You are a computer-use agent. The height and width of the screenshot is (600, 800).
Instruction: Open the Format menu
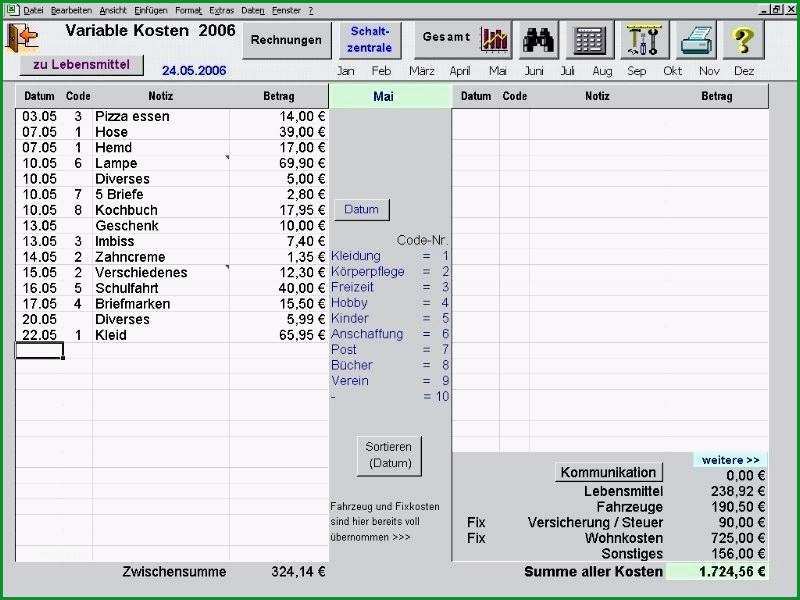(x=188, y=10)
